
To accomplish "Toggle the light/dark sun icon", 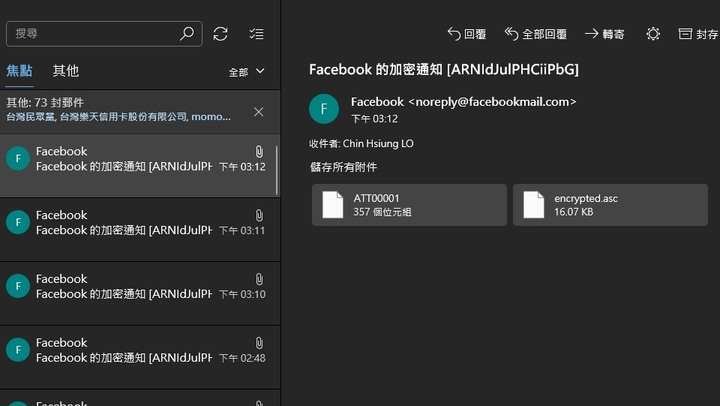I will point(653,34).
